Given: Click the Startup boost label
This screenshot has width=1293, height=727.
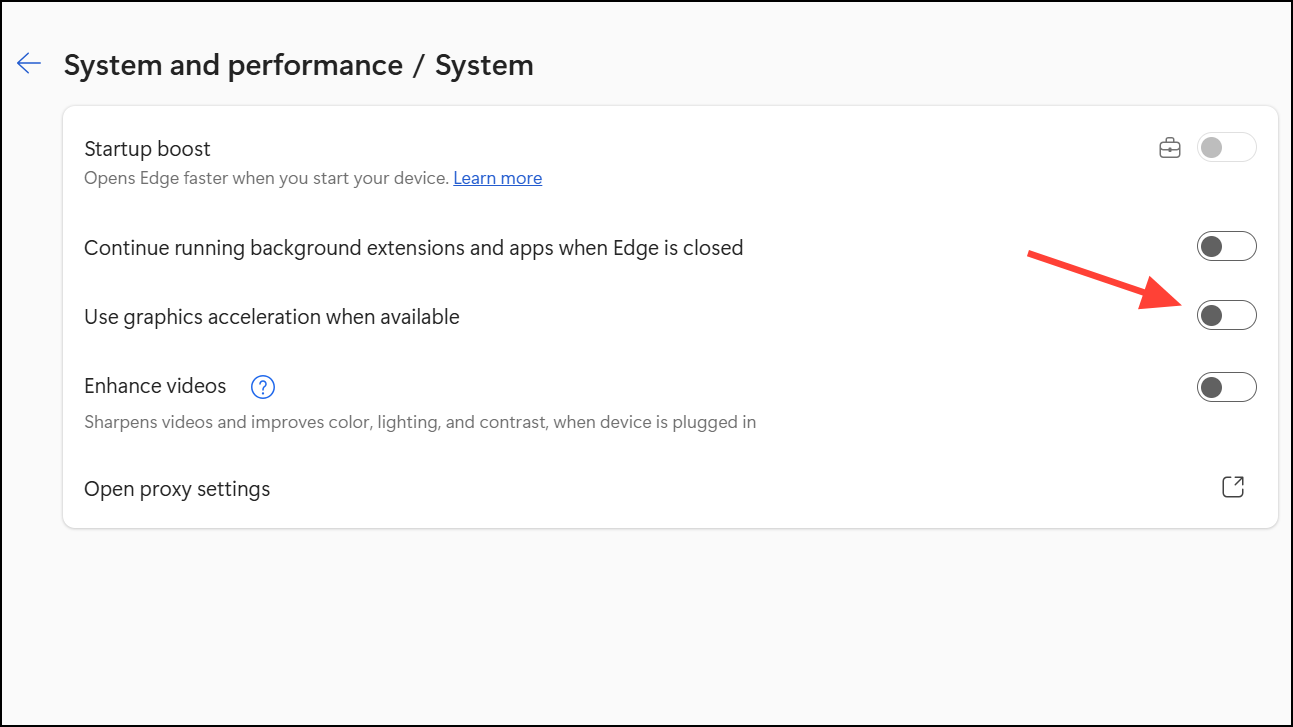Looking at the screenshot, I should tap(147, 149).
